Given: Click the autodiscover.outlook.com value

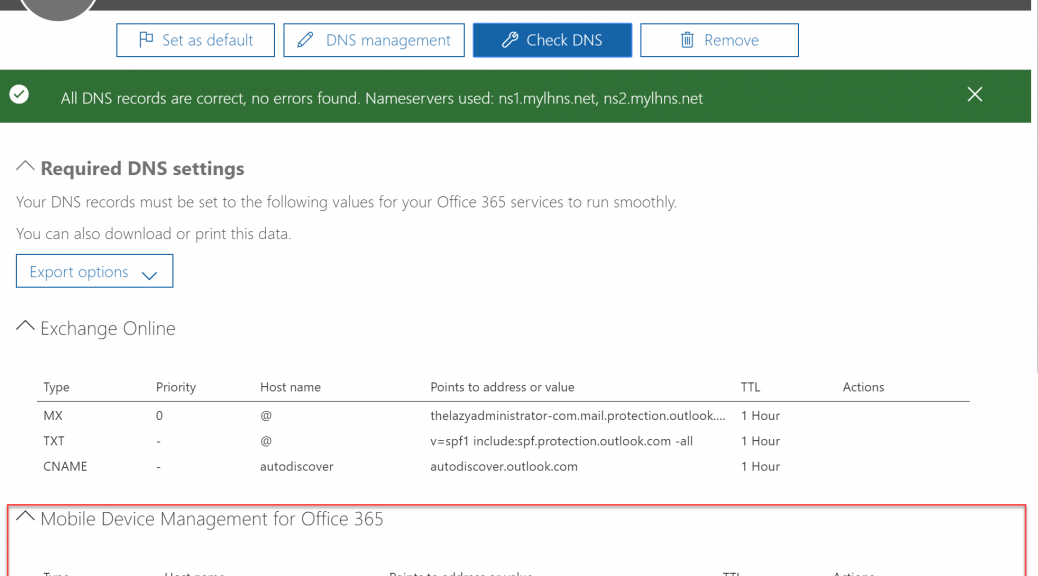Looking at the screenshot, I should [x=504, y=466].
